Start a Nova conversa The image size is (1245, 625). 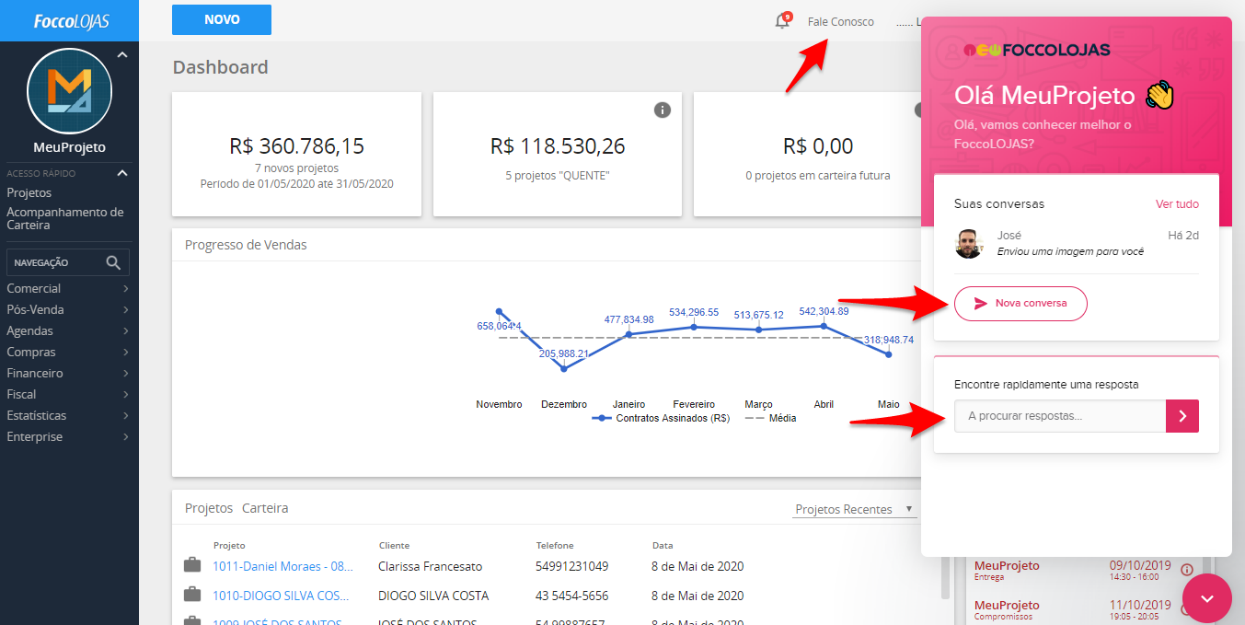[x=1020, y=303]
